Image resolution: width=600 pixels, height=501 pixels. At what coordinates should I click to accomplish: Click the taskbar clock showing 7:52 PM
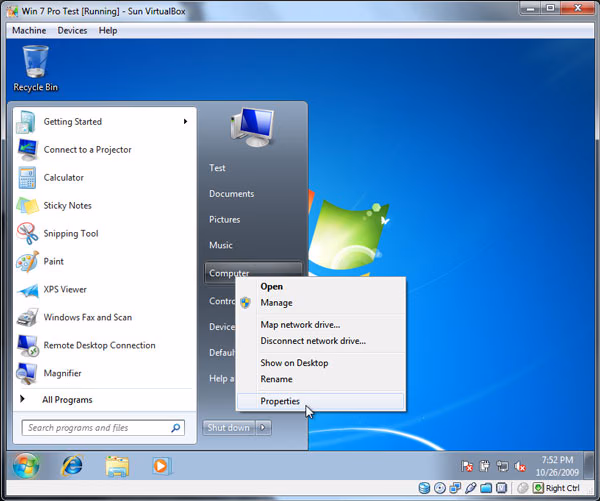pos(557,466)
